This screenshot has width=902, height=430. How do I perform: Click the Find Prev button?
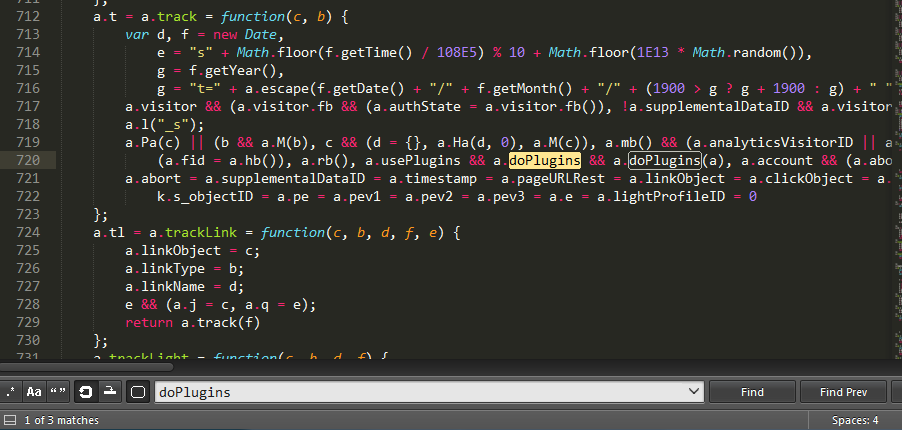843,392
